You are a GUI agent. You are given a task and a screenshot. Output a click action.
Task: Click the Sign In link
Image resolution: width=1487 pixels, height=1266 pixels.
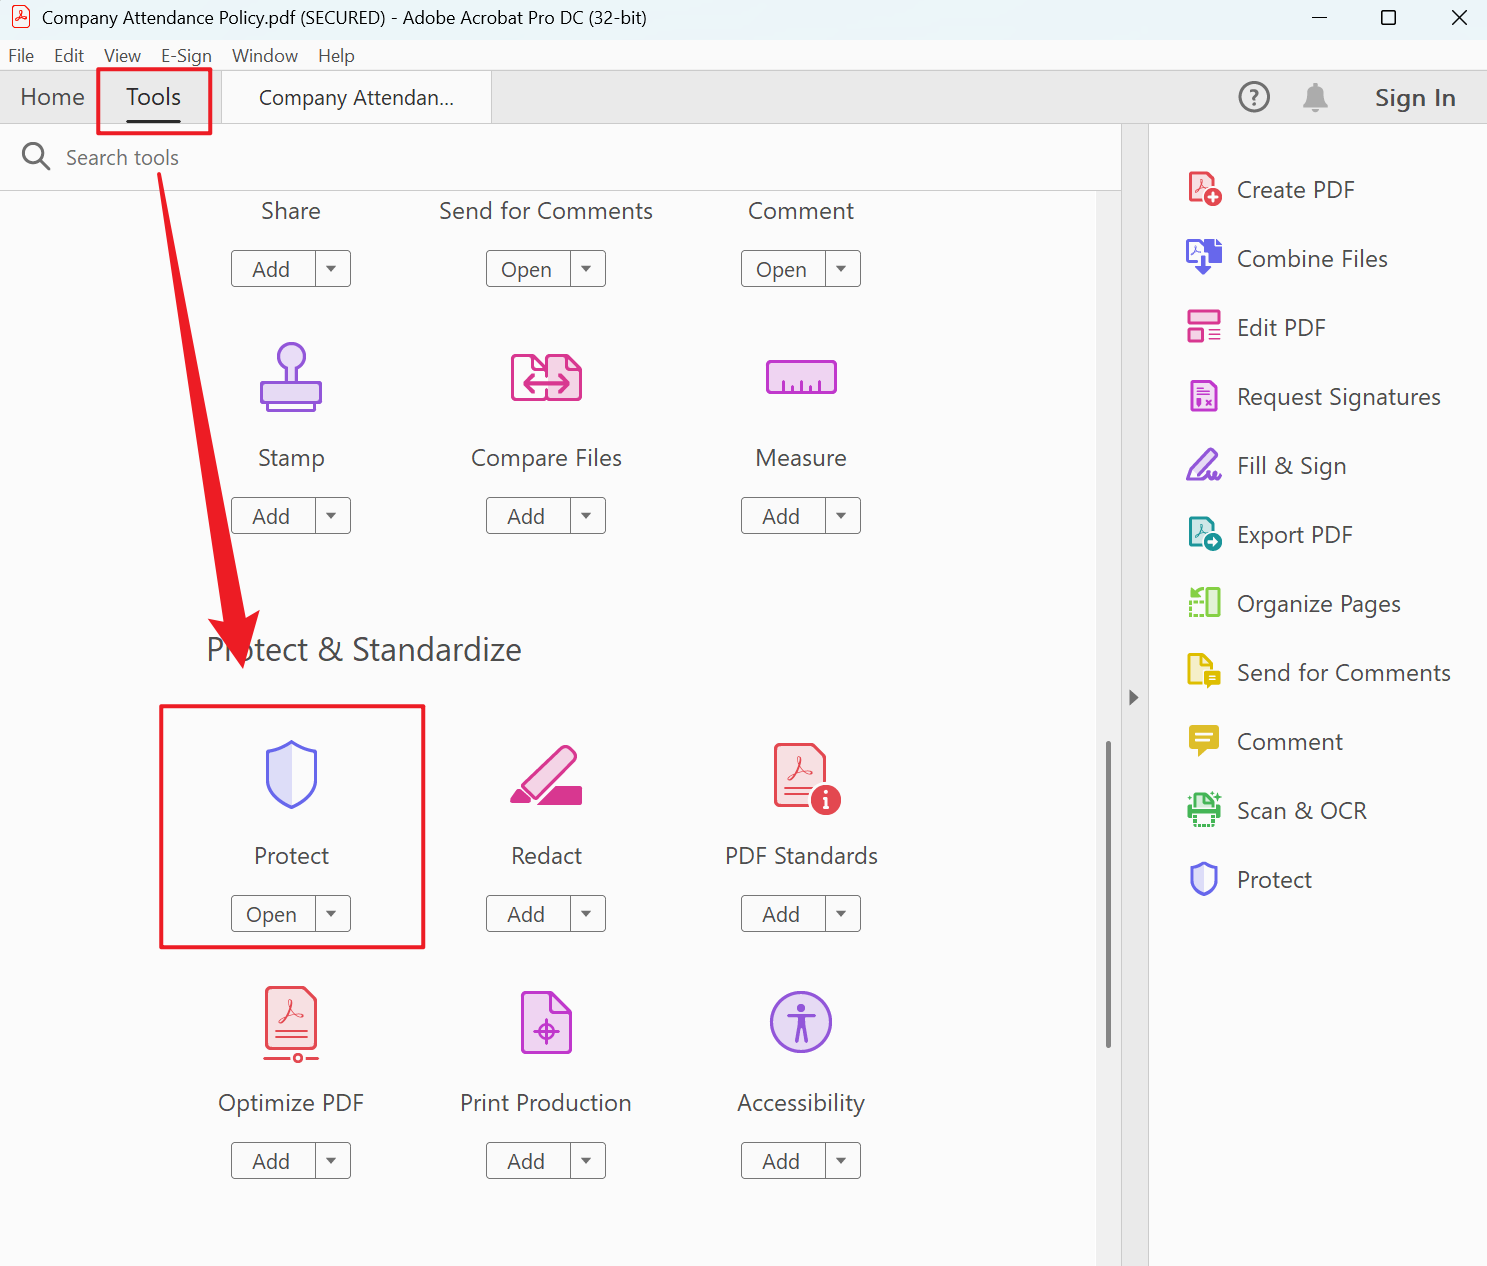[x=1414, y=98]
